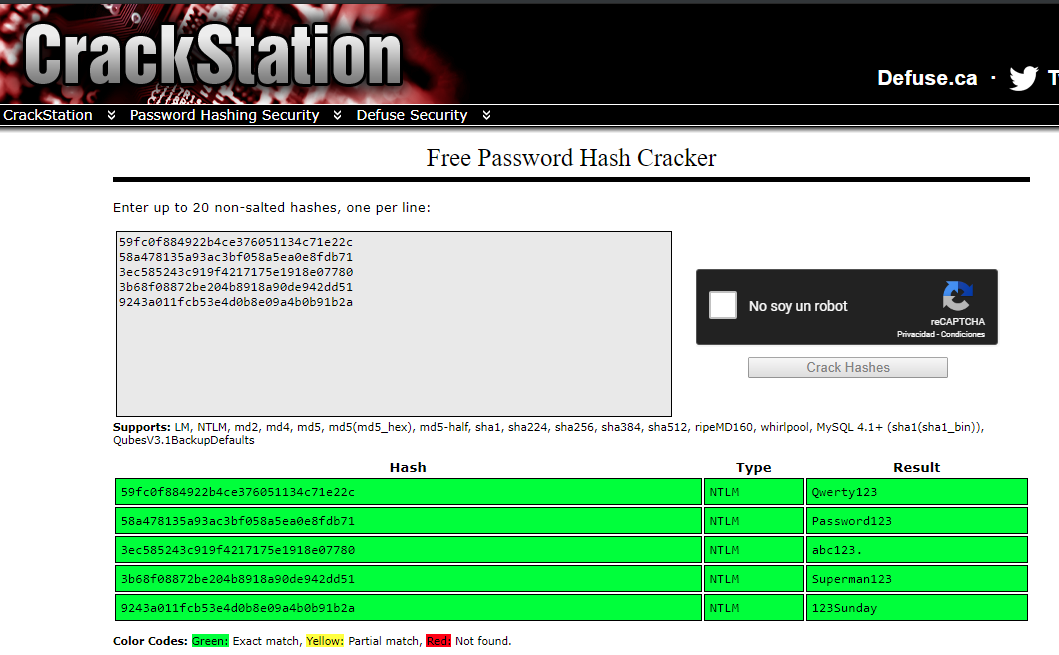Select the Qwerty123 result cell

tap(915, 491)
